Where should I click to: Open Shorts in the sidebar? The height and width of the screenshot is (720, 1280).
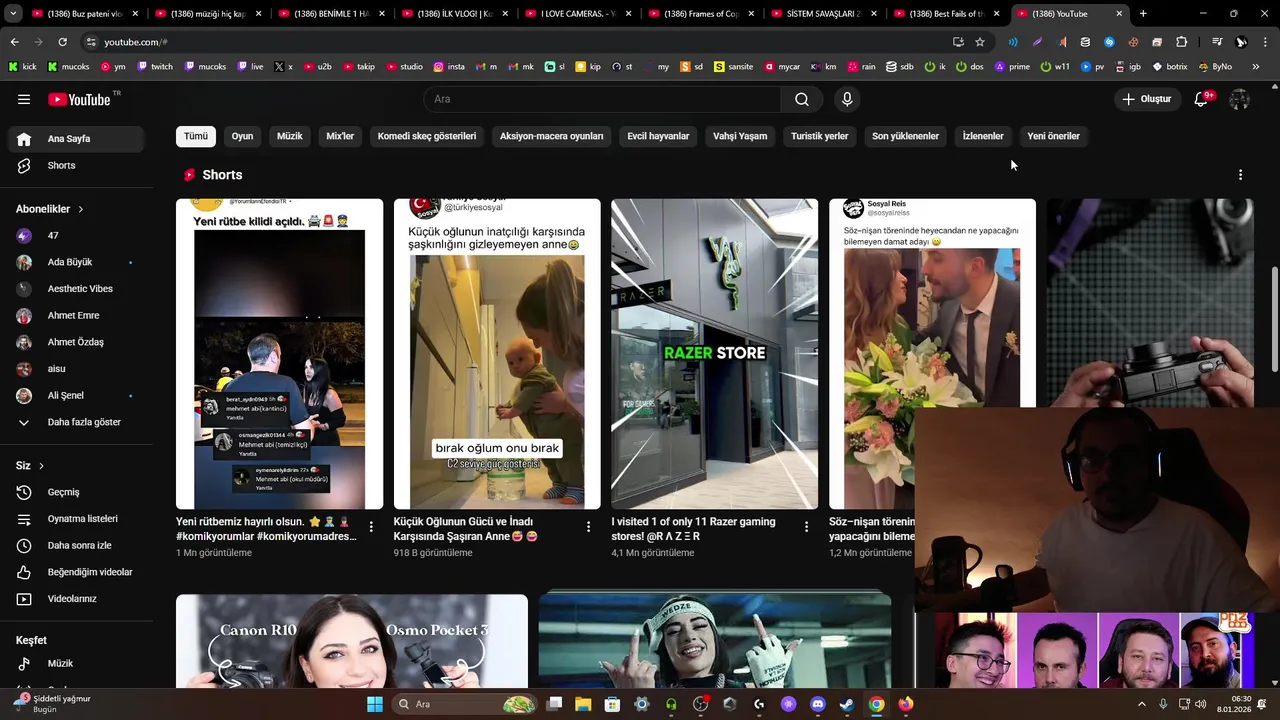tap(76, 165)
